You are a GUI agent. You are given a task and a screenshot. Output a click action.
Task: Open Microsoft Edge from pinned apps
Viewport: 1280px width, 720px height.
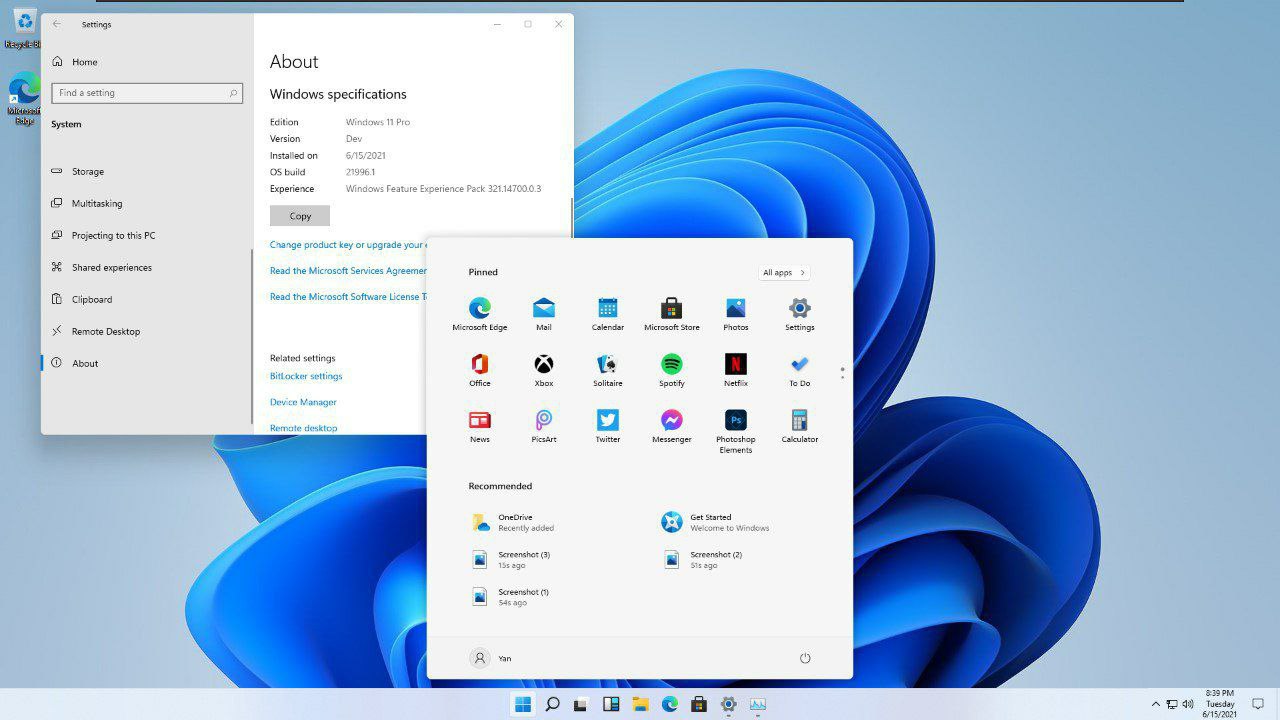point(480,314)
